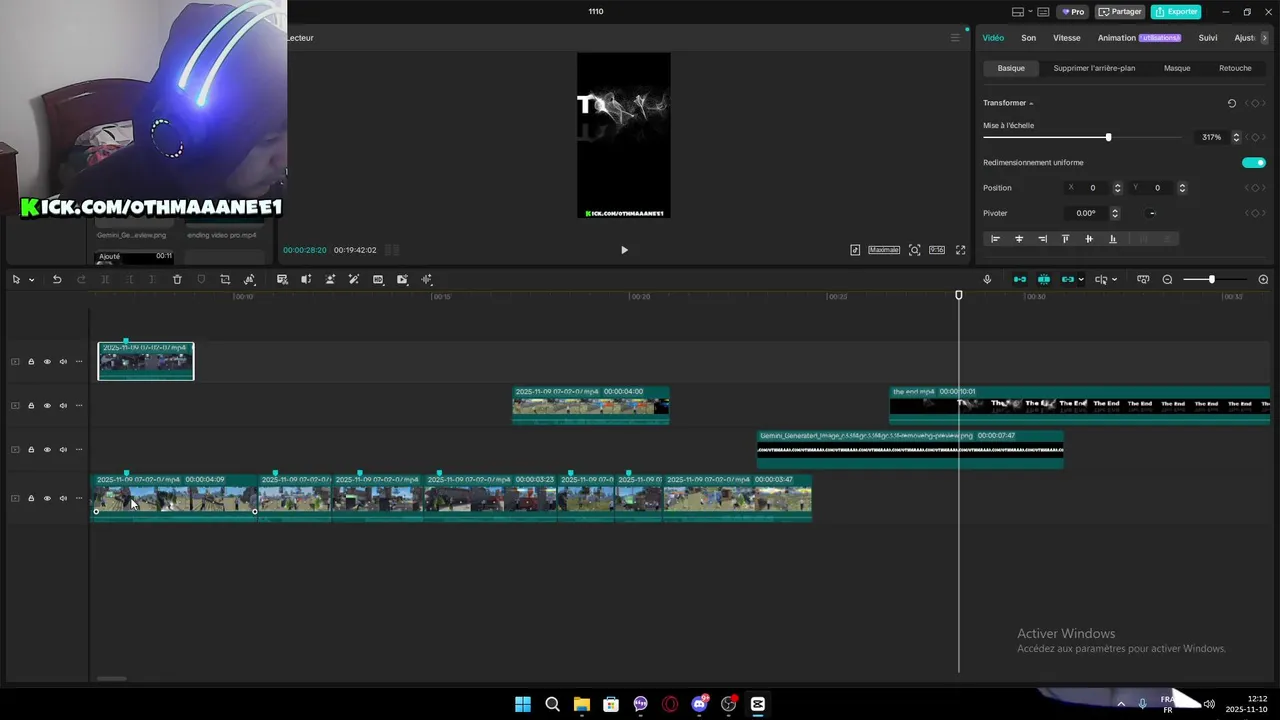Click the preview zoom focus icon
Image resolution: width=1280 pixels, height=720 pixels.
[x=914, y=250]
